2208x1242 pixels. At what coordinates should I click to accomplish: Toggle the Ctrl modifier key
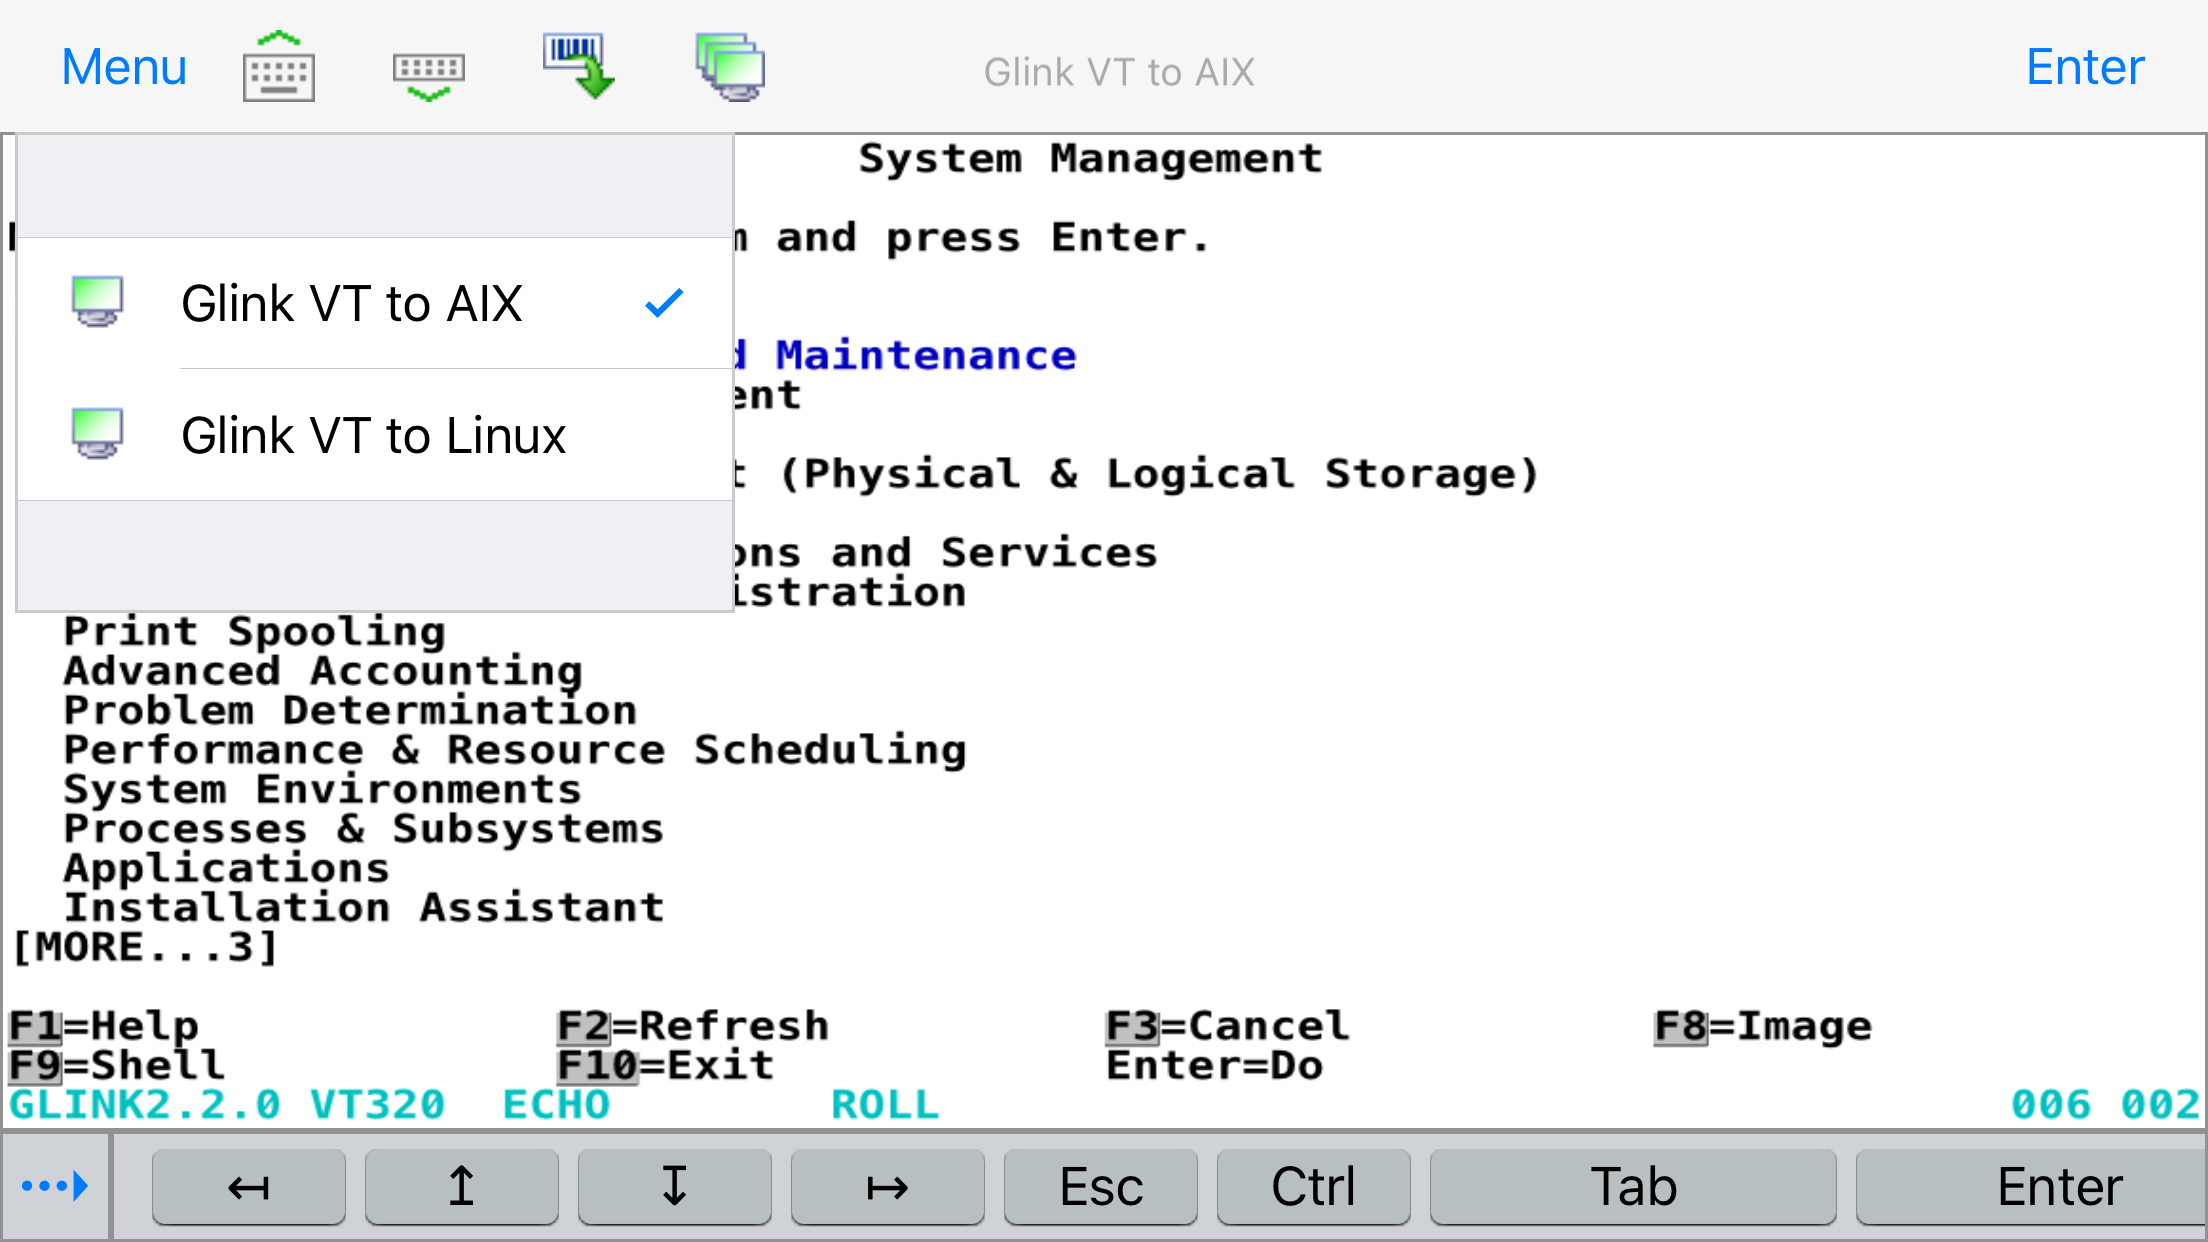(x=1312, y=1187)
